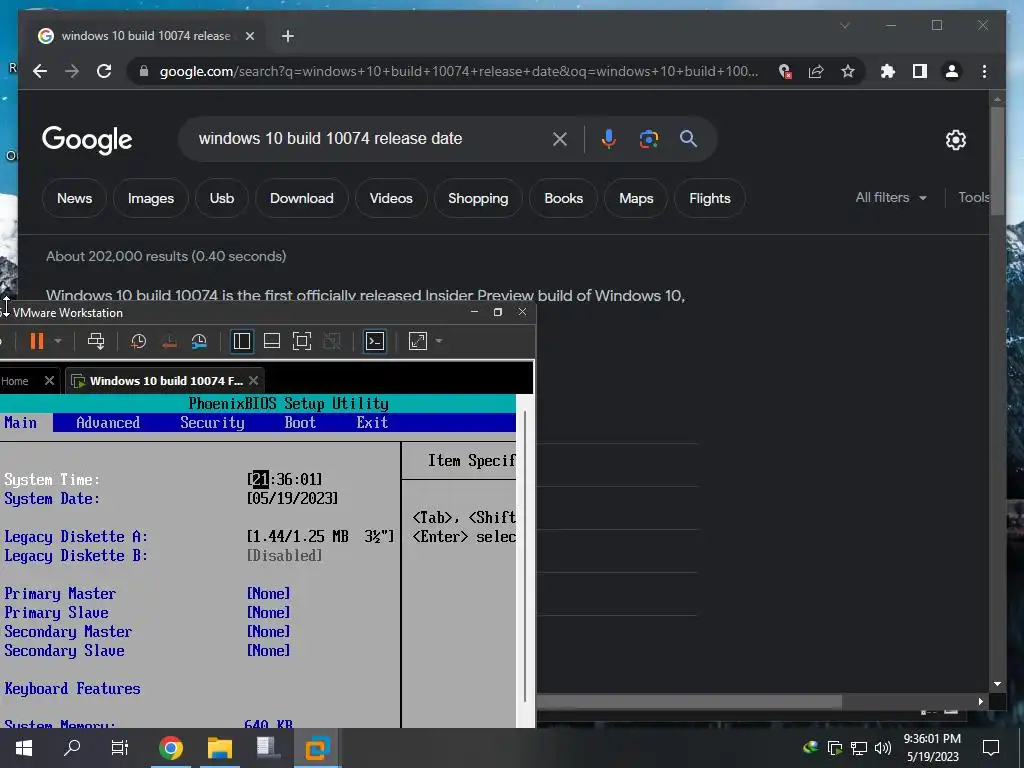Click Chrome vertical scrollbar thumb

click(x=997, y=161)
